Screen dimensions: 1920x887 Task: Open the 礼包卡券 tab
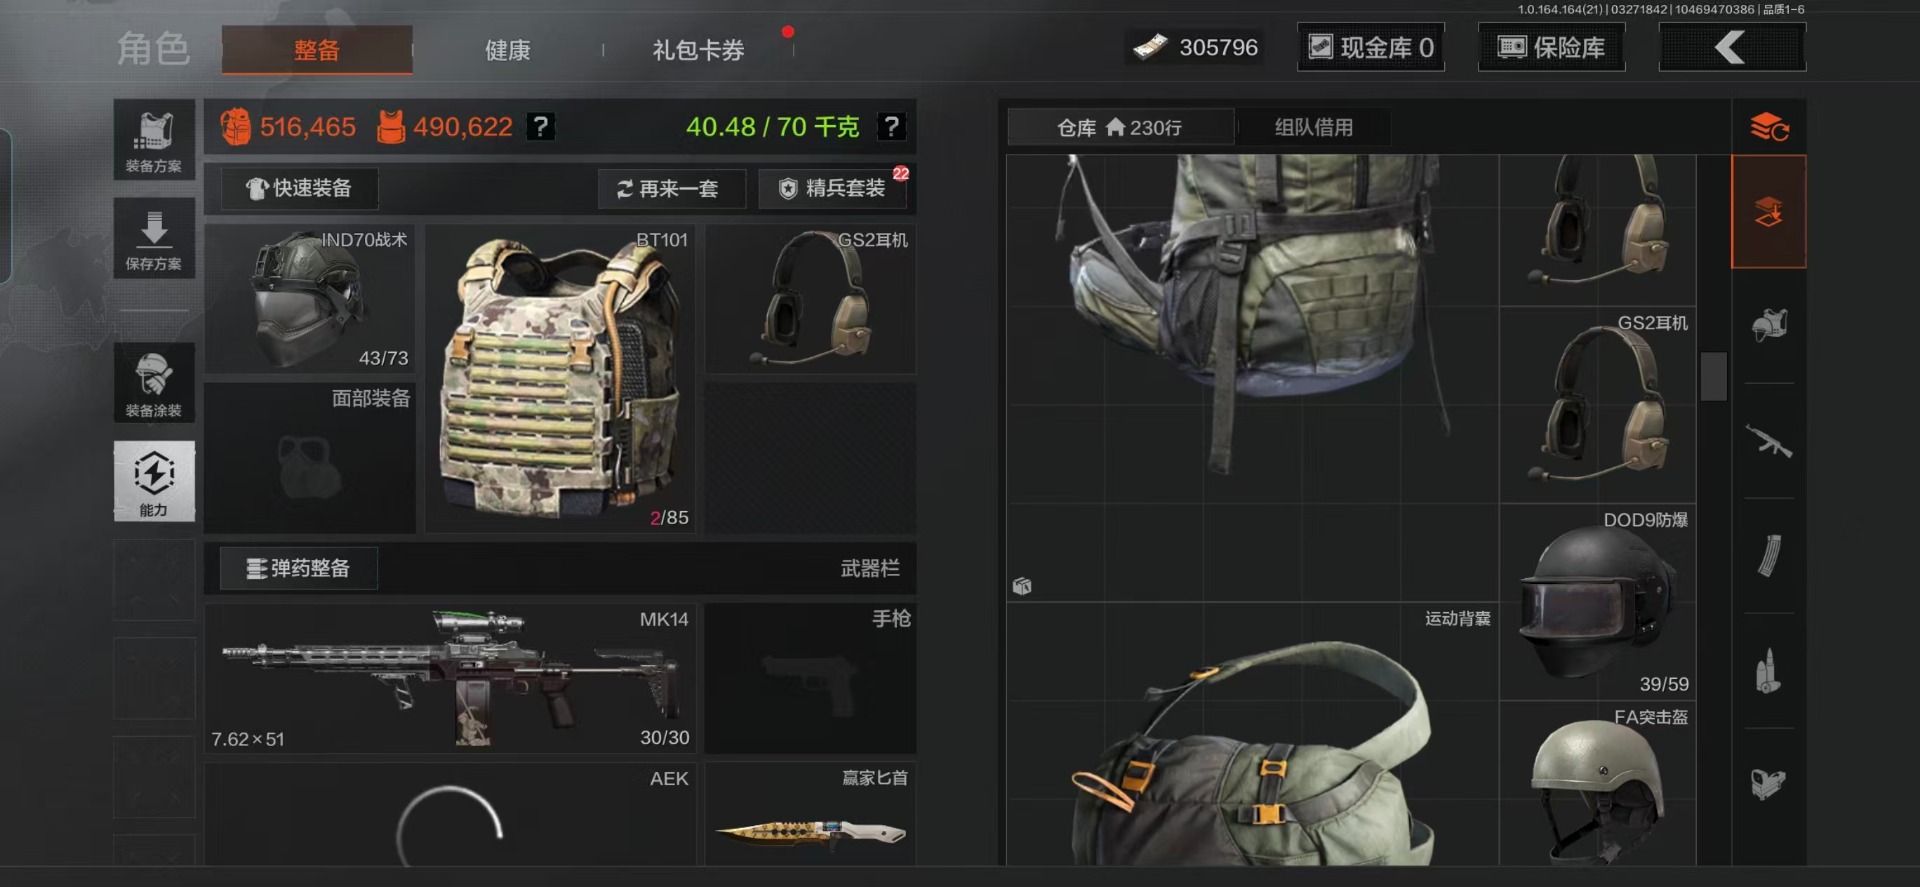[698, 50]
